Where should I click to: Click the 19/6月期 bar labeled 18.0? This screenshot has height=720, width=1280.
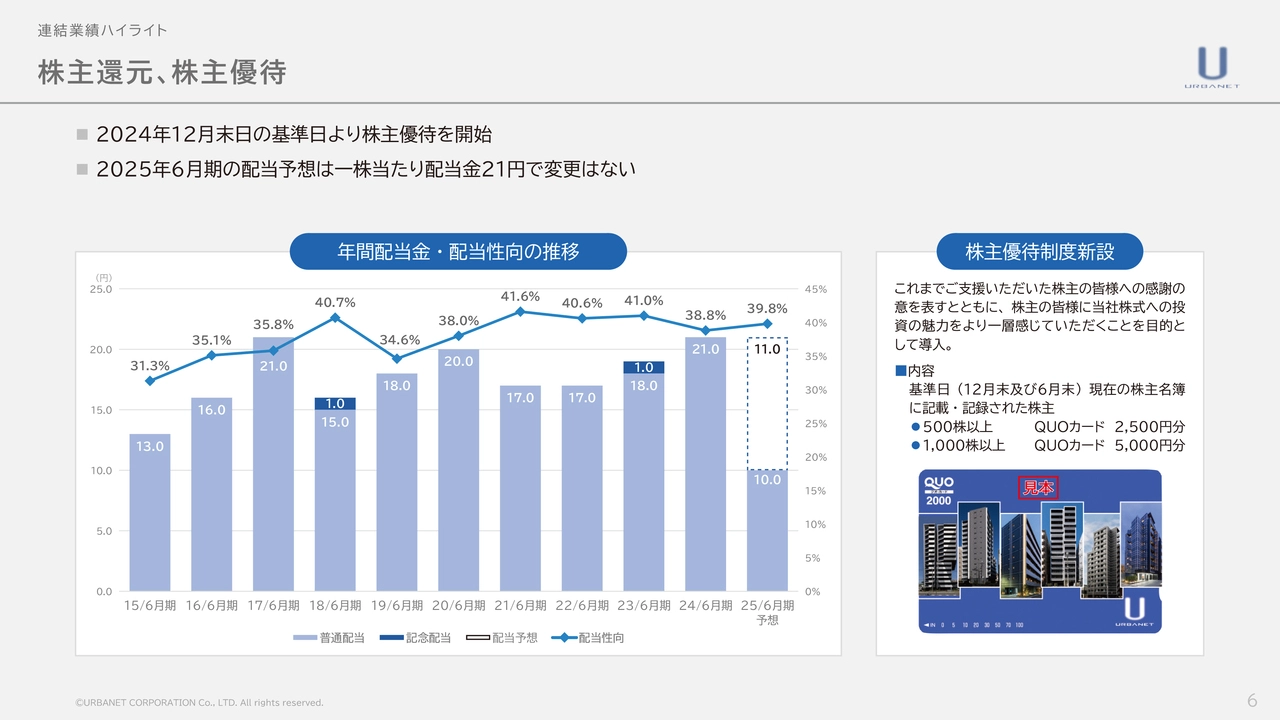(397, 482)
